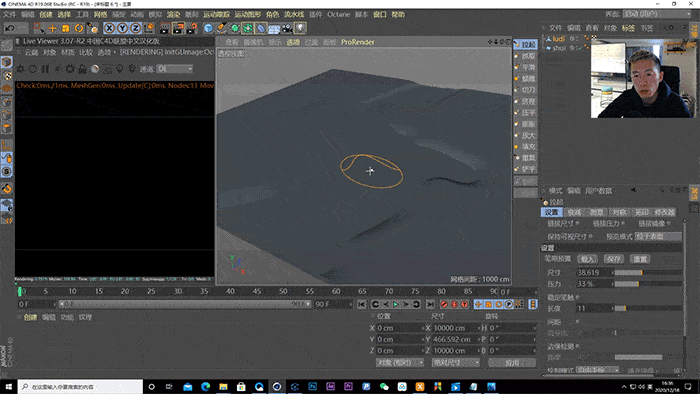
Task: Click Live Viewer render lock icon
Action: click(x=82, y=69)
